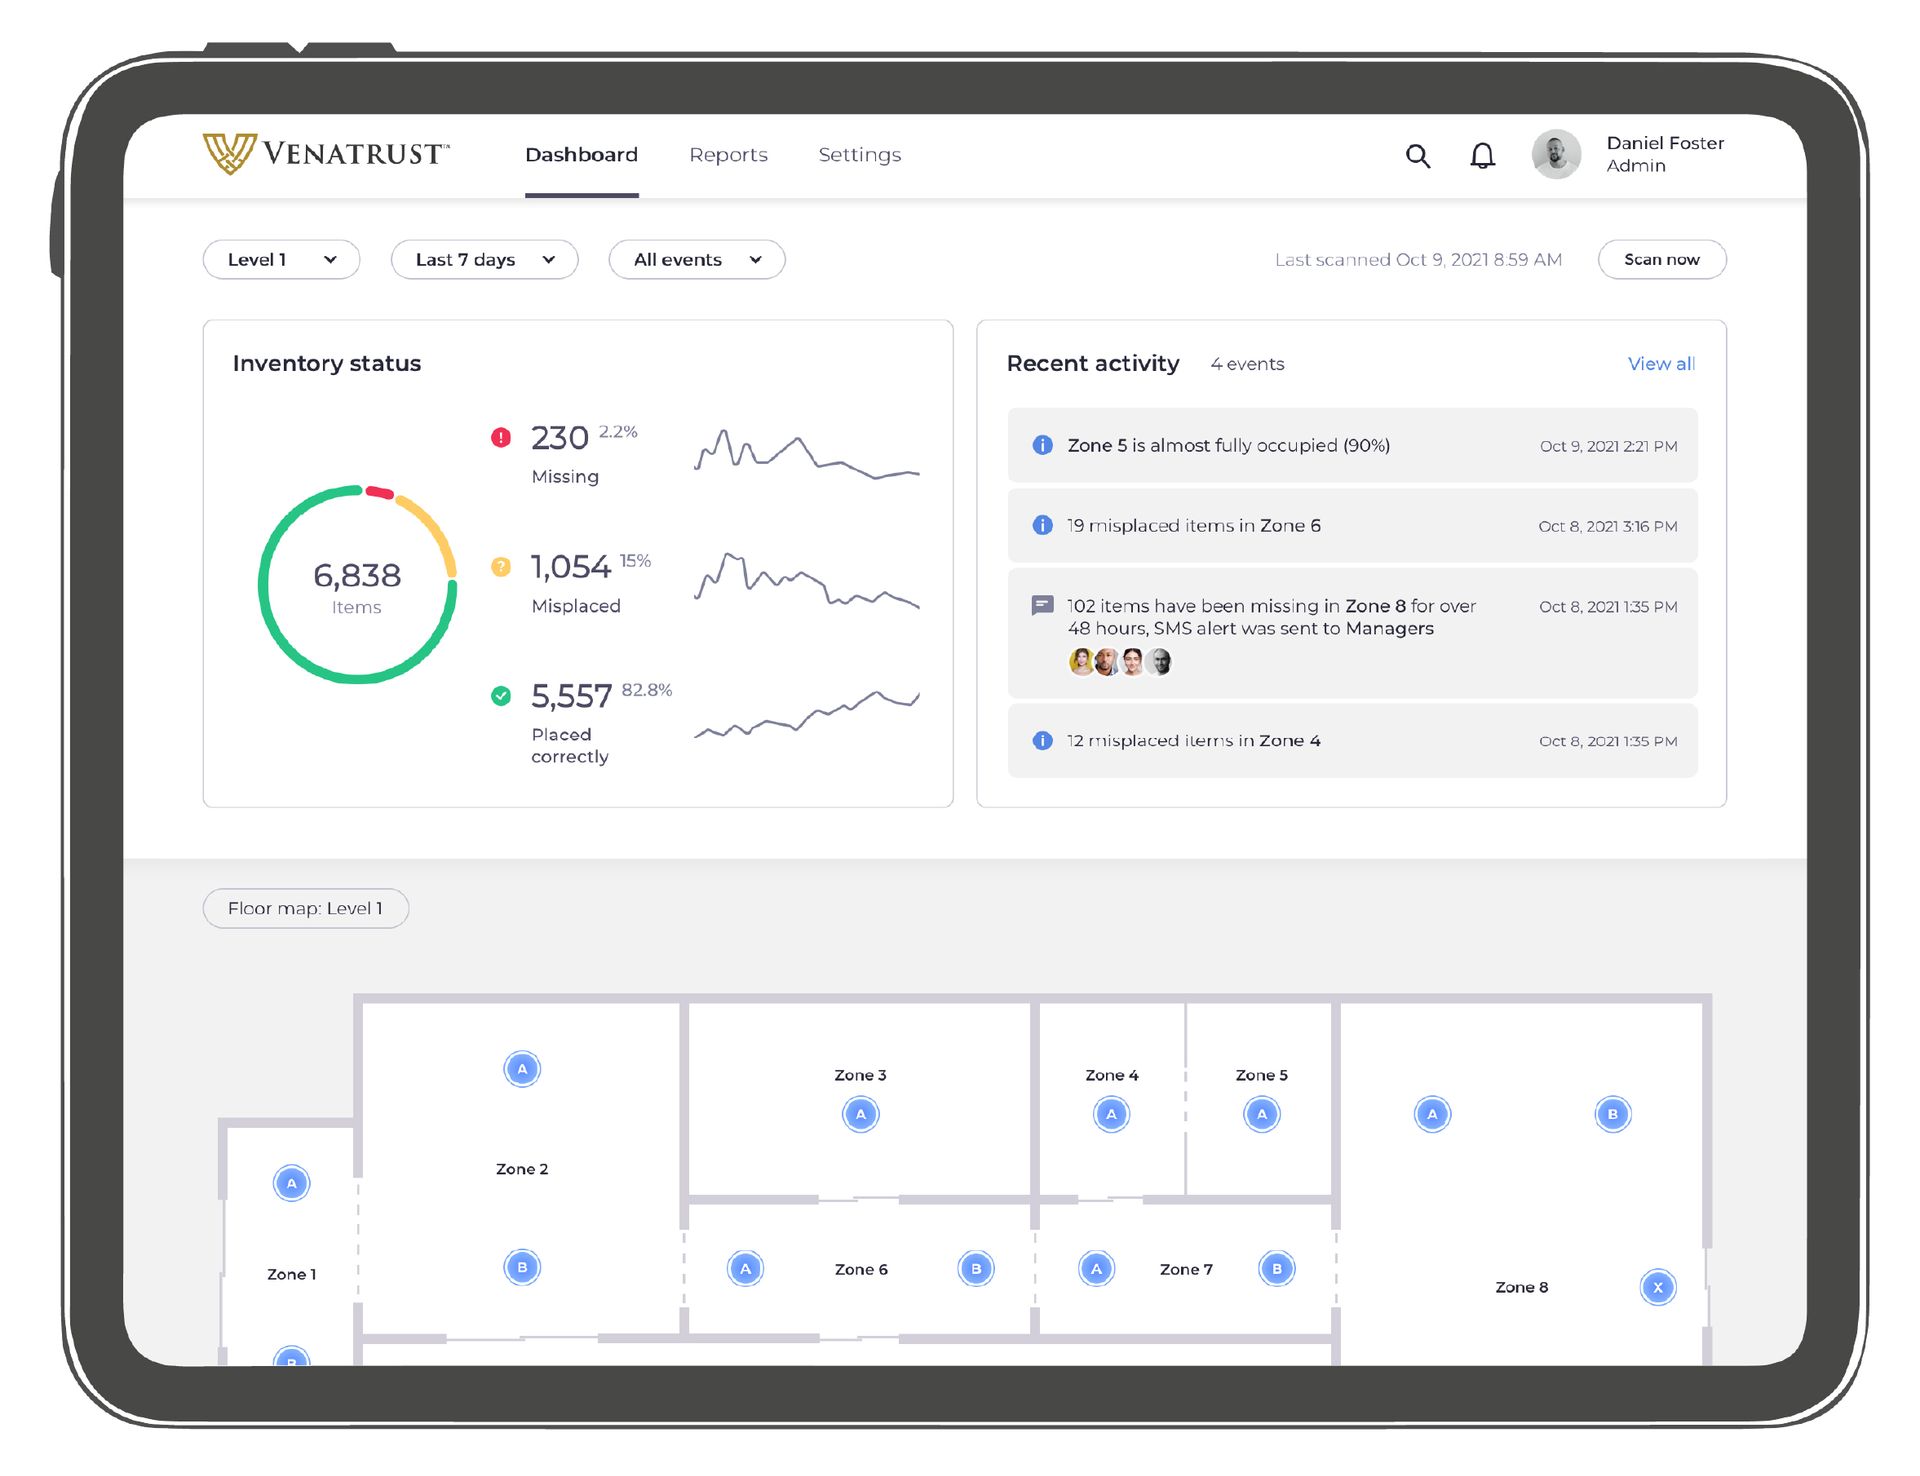Click the View all link

coord(1660,364)
